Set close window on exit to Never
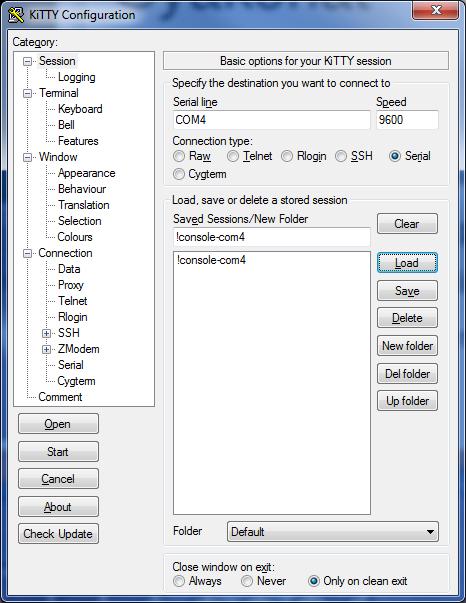The image size is (466, 603). tap(246, 581)
